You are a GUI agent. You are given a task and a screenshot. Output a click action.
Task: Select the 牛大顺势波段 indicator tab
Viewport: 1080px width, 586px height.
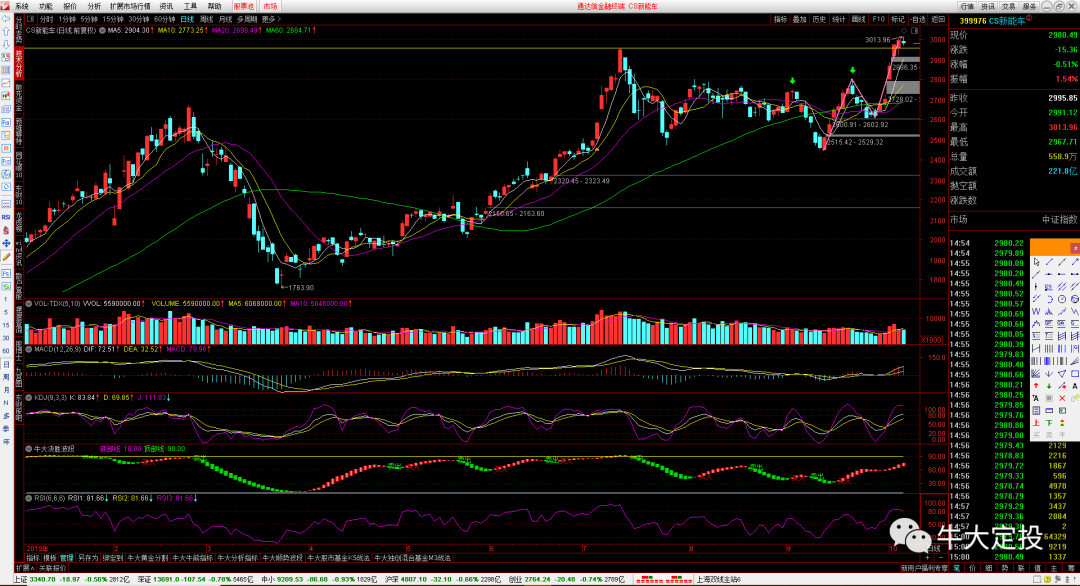pos(282,558)
